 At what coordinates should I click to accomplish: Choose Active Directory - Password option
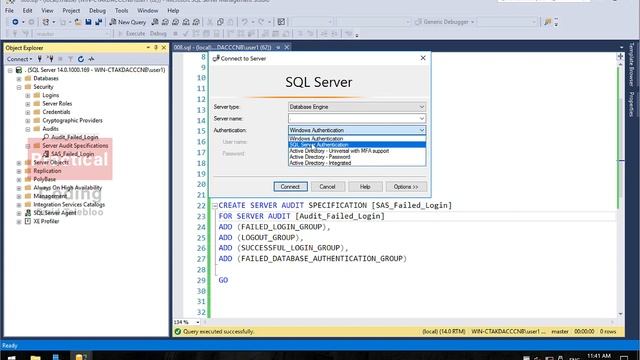click(357, 157)
